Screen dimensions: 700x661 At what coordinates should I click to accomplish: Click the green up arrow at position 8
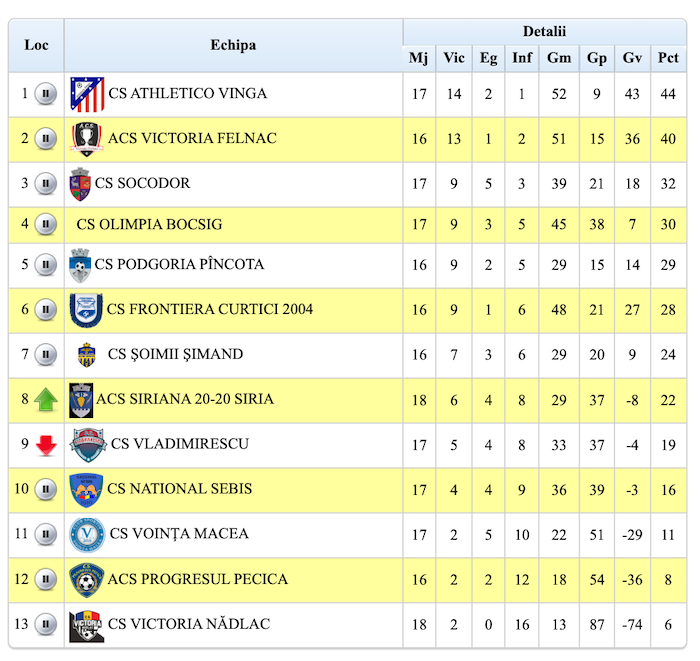point(46,400)
